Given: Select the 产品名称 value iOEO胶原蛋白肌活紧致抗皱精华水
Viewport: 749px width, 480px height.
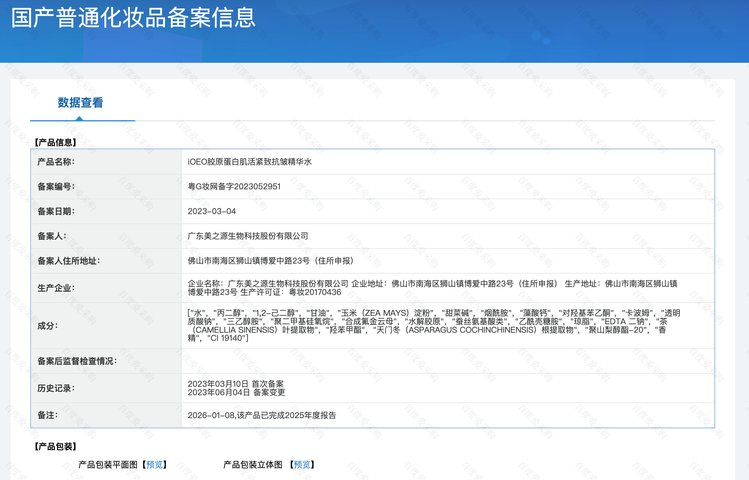Looking at the screenshot, I should click(x=249, y=162).
